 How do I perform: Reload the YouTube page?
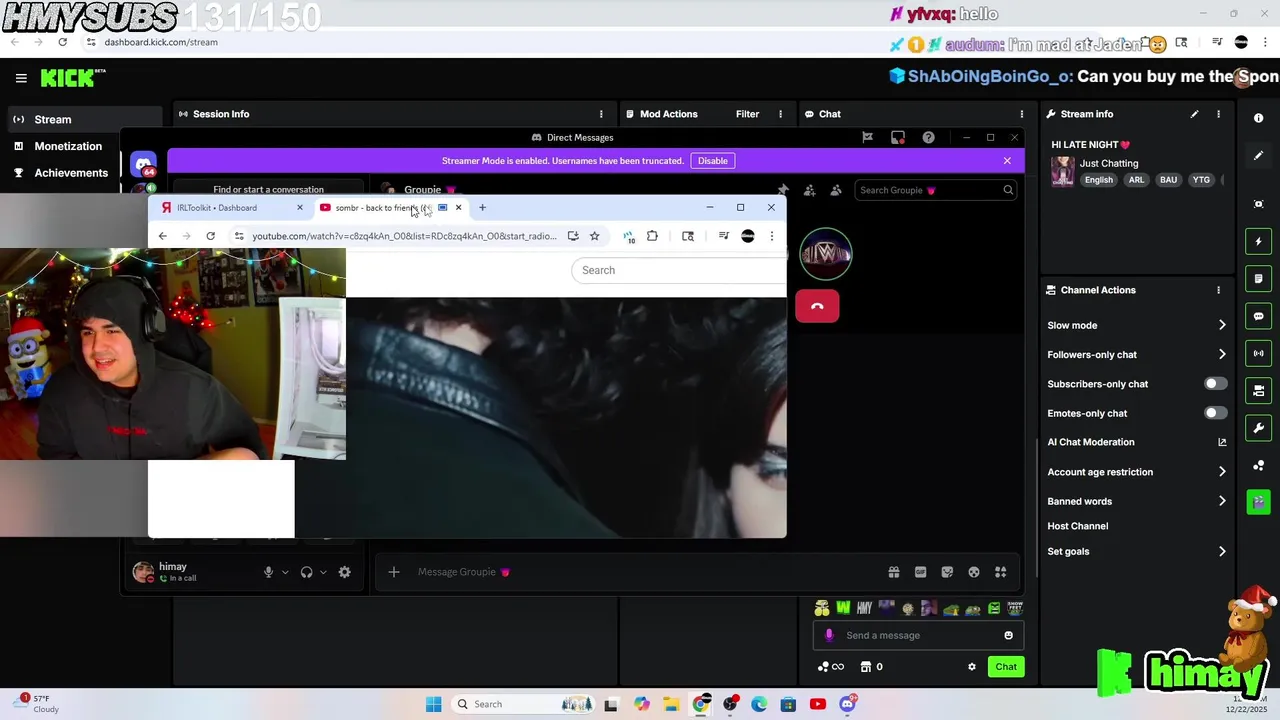(x=210, y=236)
